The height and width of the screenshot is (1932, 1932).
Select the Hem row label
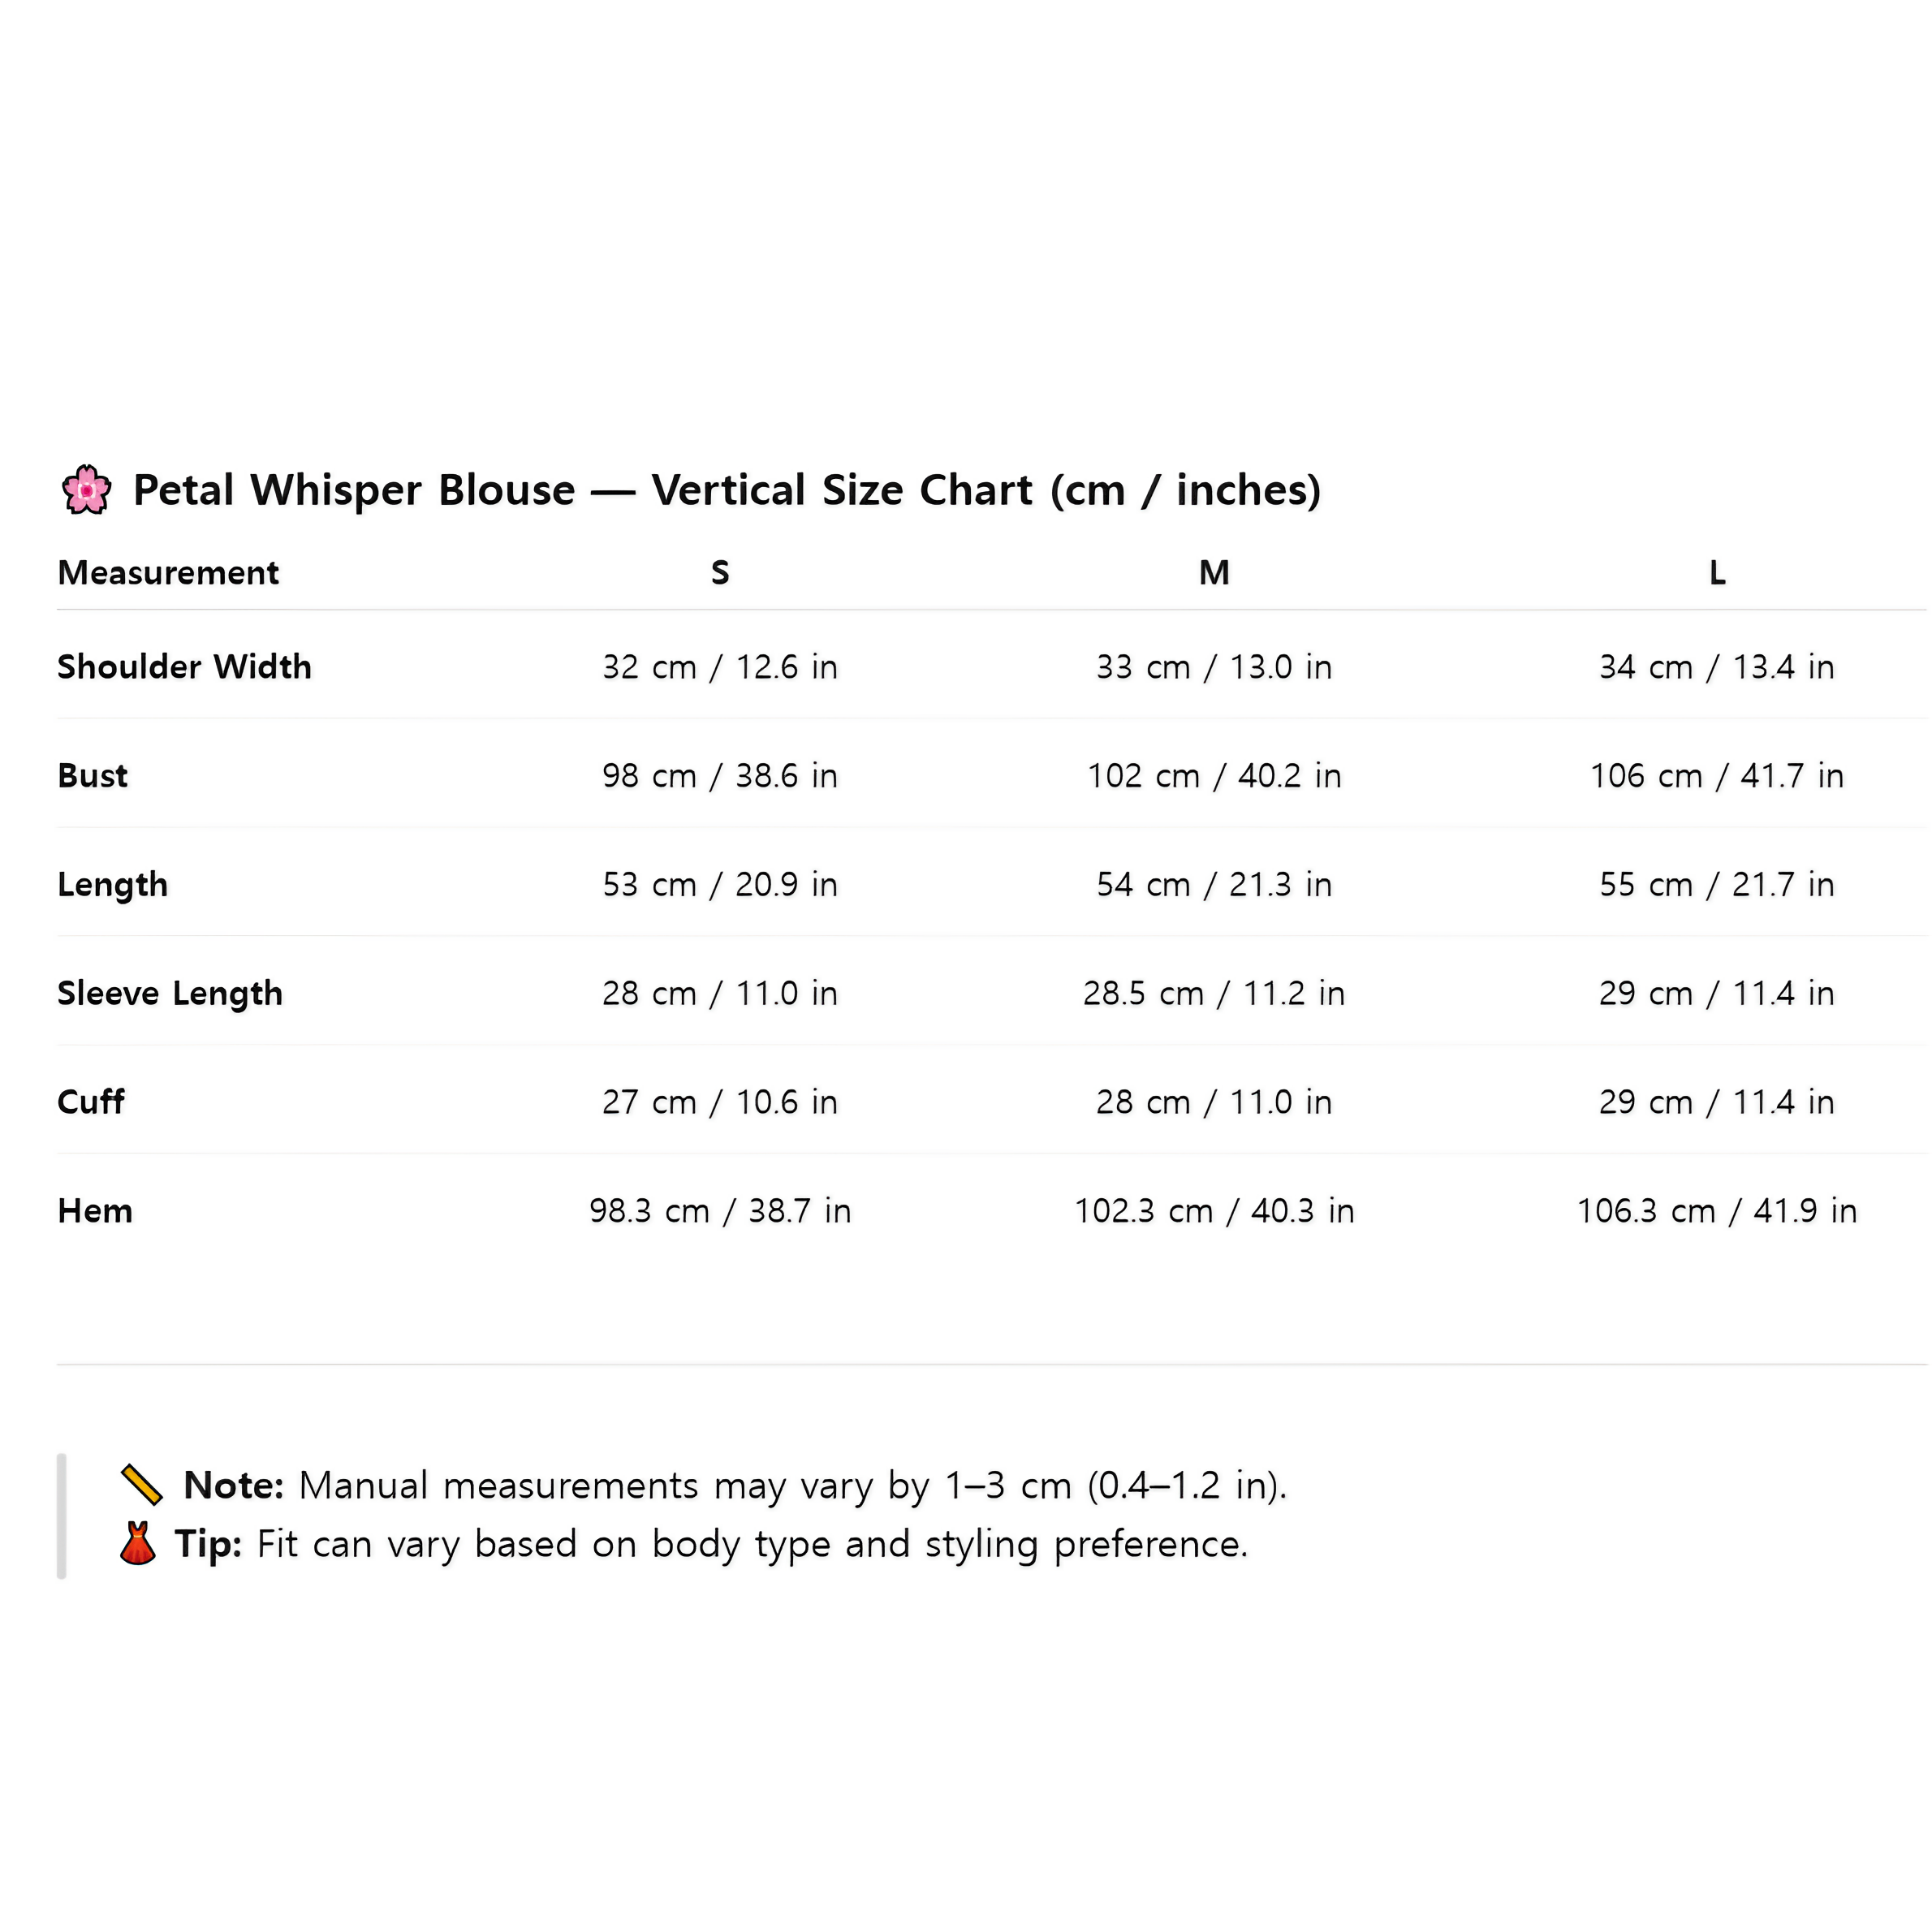95,1211
